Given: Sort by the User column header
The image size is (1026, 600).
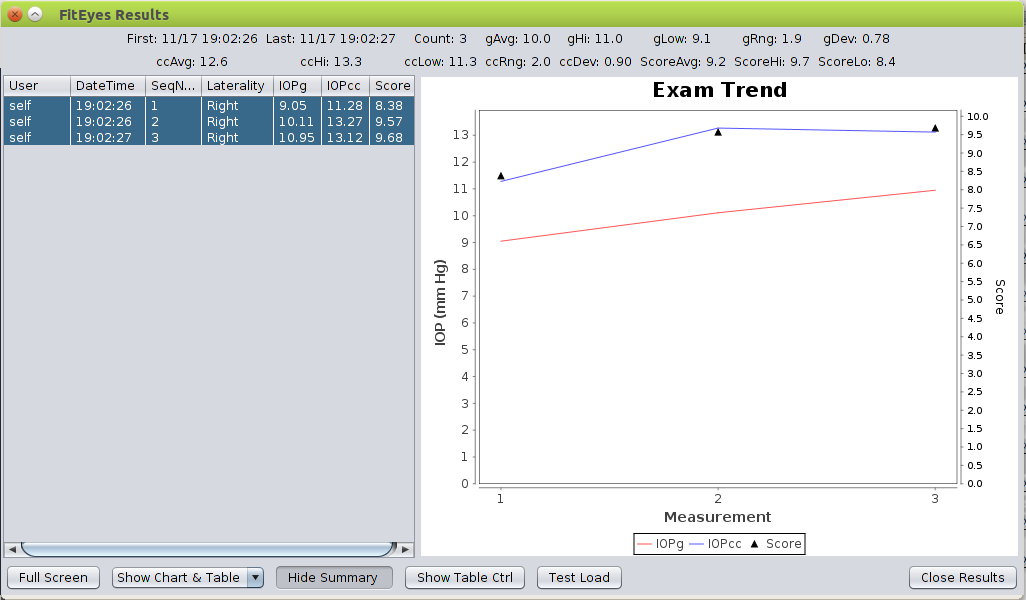Looking at the screenshot, I should (37, 86).
